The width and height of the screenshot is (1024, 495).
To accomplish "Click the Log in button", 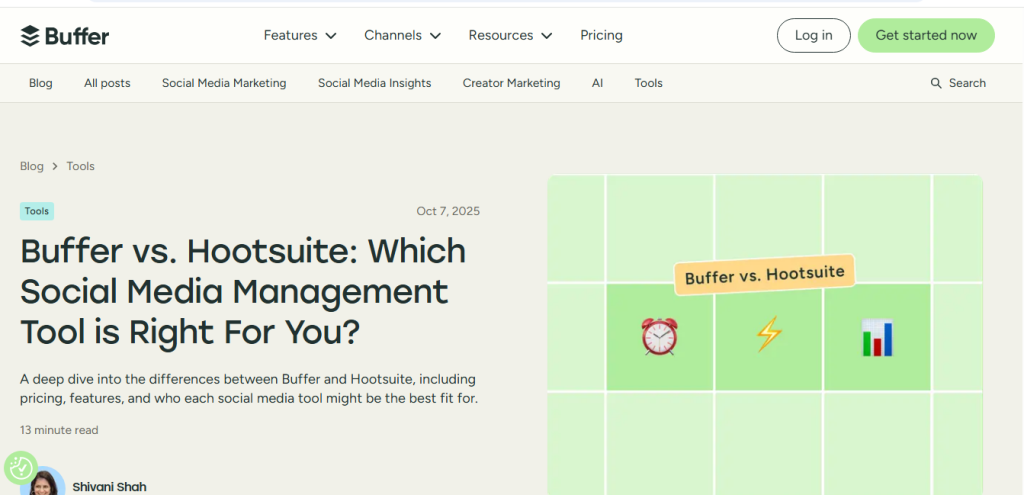I will (x=813, y=35).
